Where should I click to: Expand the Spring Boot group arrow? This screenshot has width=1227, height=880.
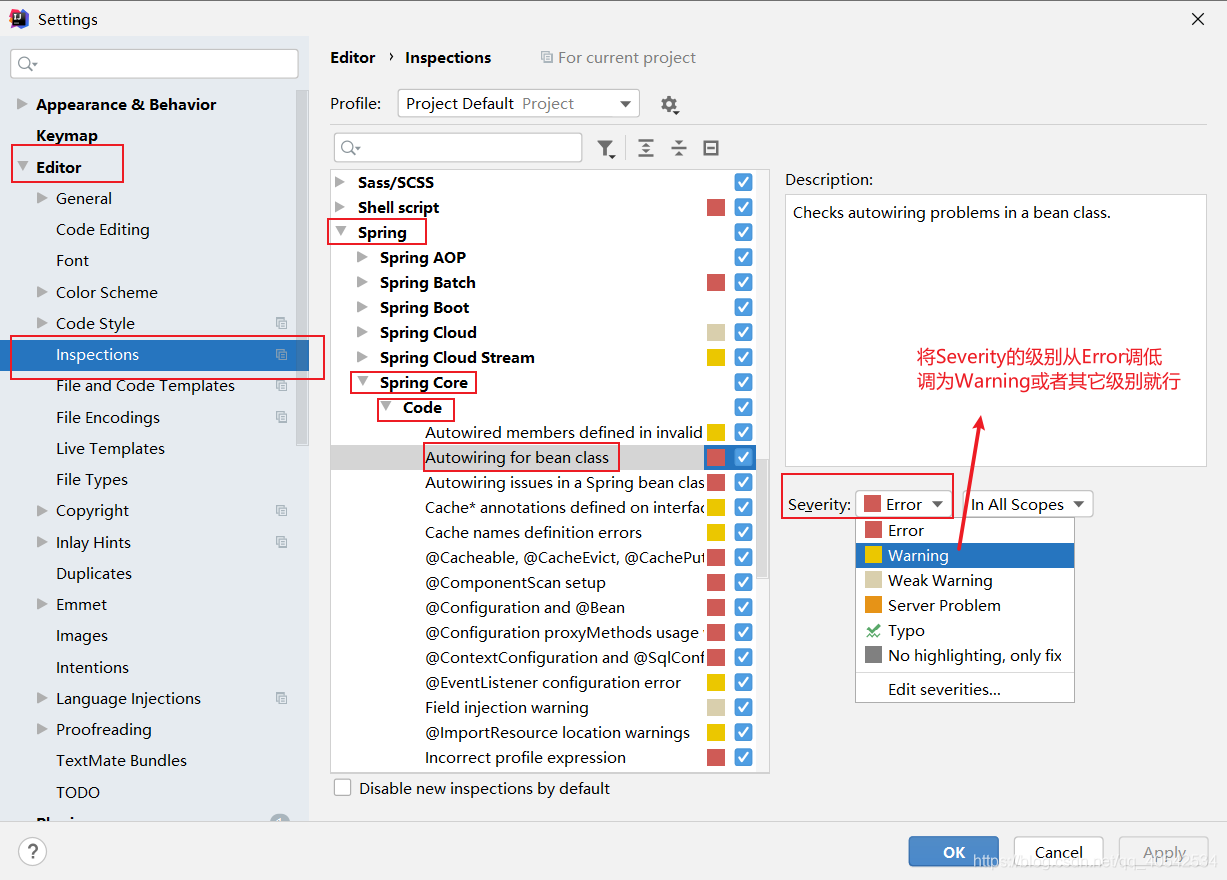[x=362, y=307]
